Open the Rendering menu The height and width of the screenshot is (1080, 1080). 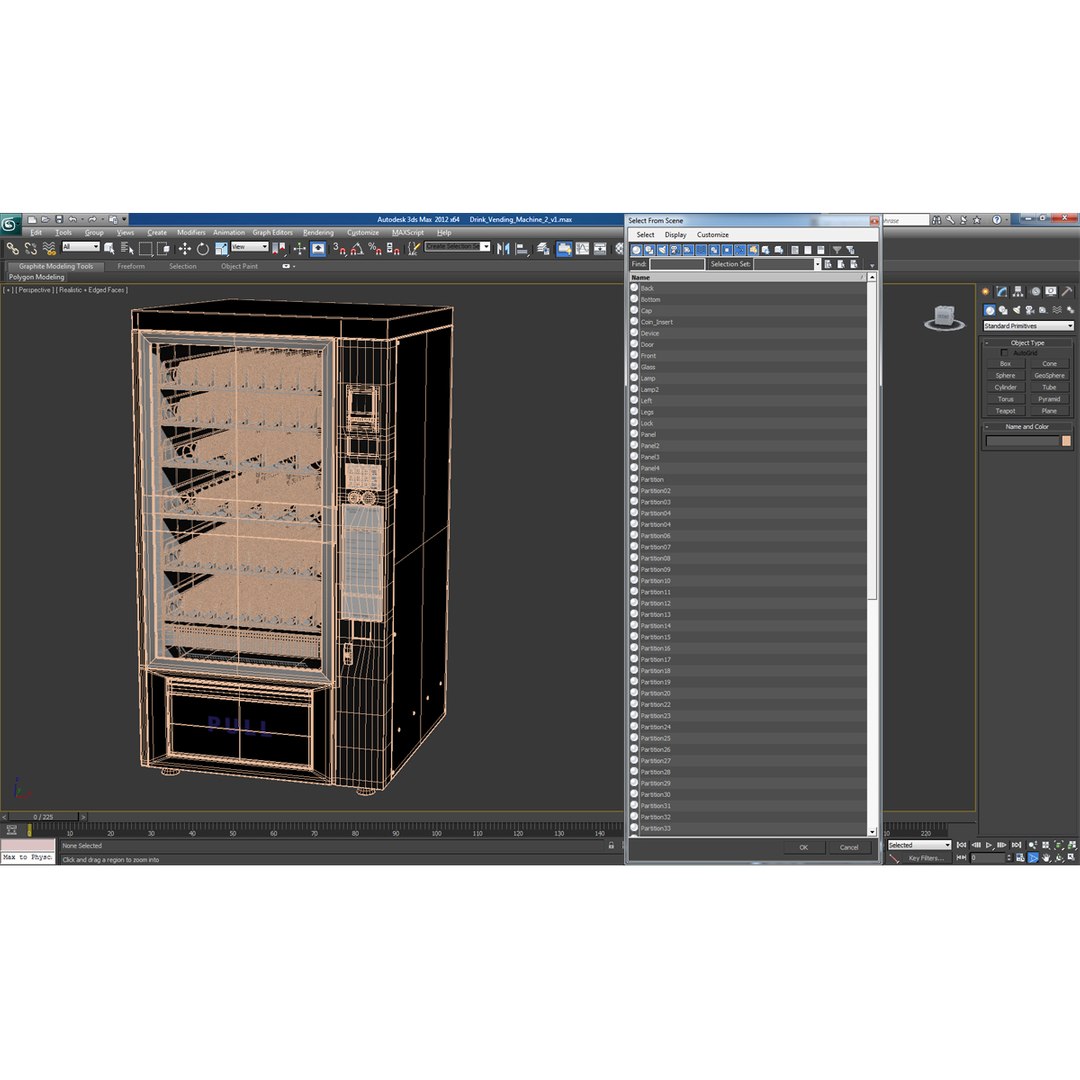[318, 233]
